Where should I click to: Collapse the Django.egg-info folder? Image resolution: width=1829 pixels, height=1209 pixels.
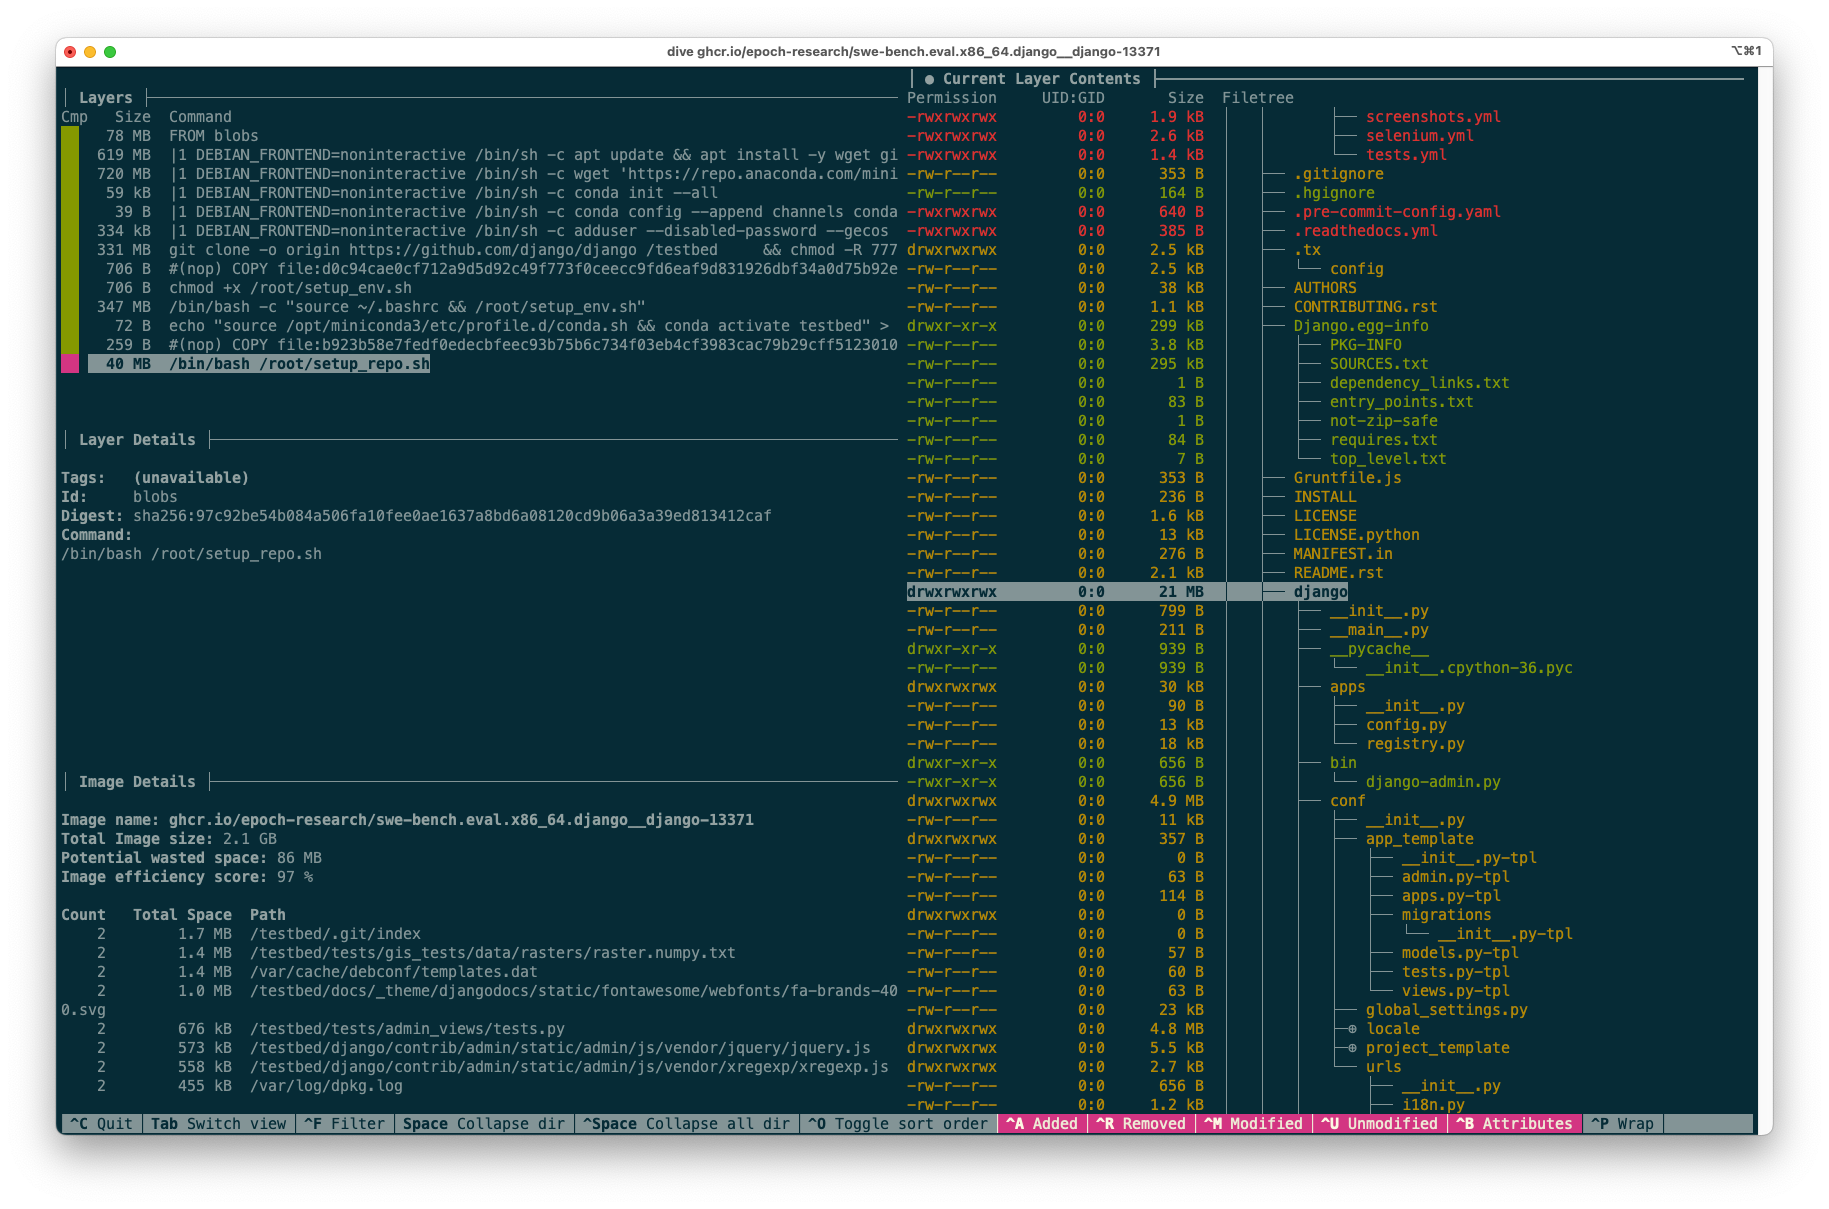pyautogui.click(x=1360, y=326)
